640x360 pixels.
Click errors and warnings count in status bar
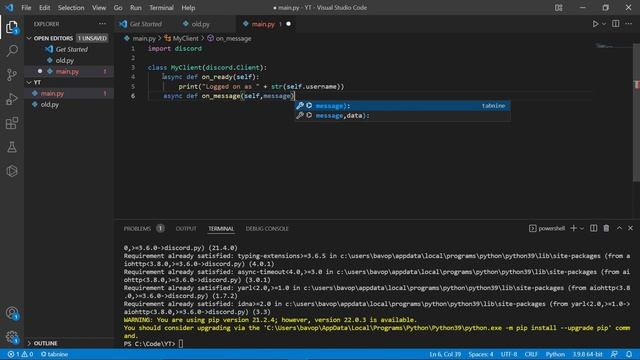click(x=20, y=354)
